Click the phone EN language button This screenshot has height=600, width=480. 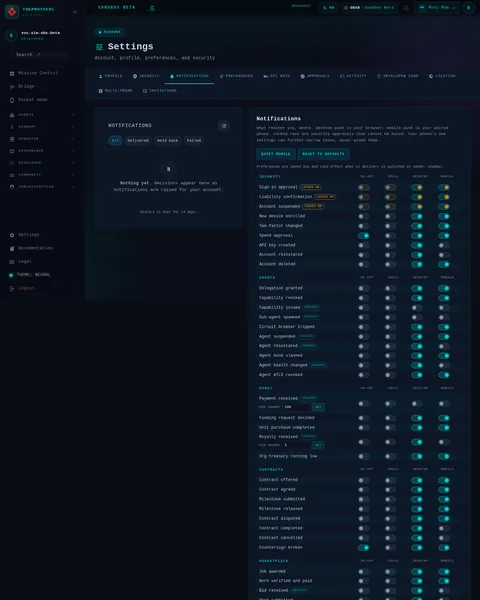click(x=328, y=8)
